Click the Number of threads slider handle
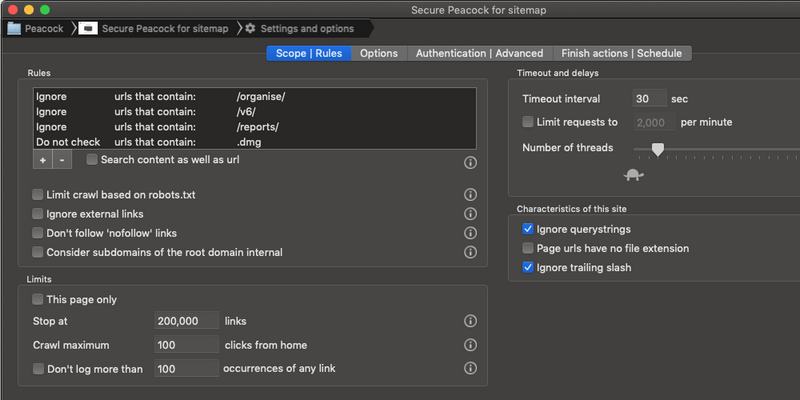Screen dimensions: 800x400 point(657,149)
